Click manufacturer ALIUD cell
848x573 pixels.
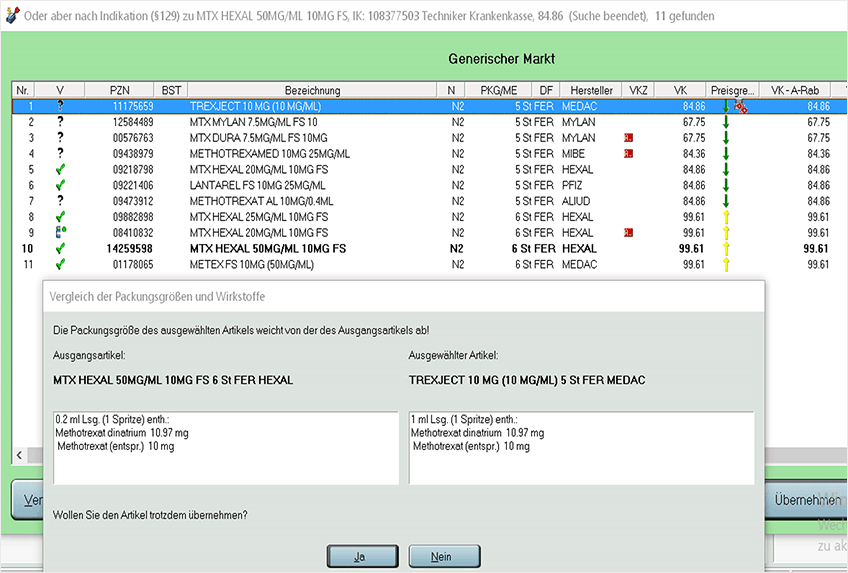(x=575, y=201)
